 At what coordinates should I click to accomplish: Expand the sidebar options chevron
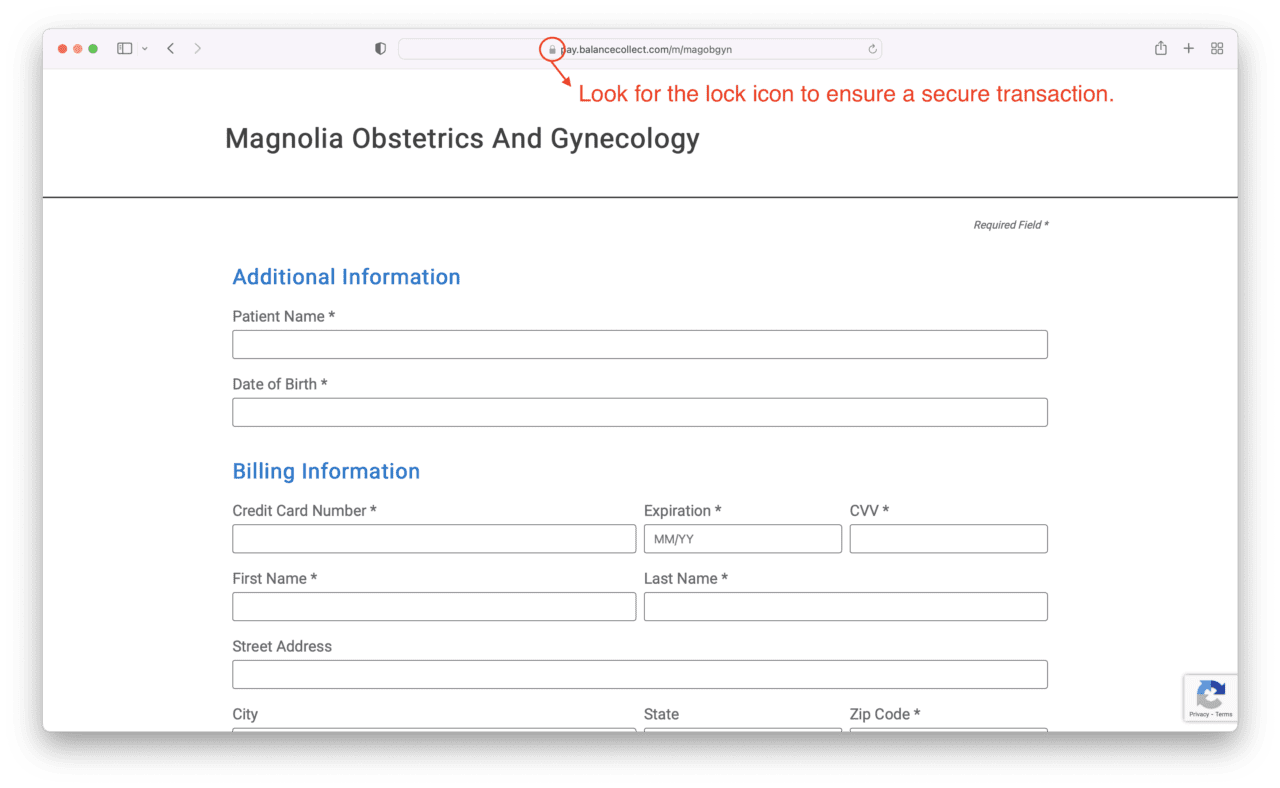pos(143,48)
